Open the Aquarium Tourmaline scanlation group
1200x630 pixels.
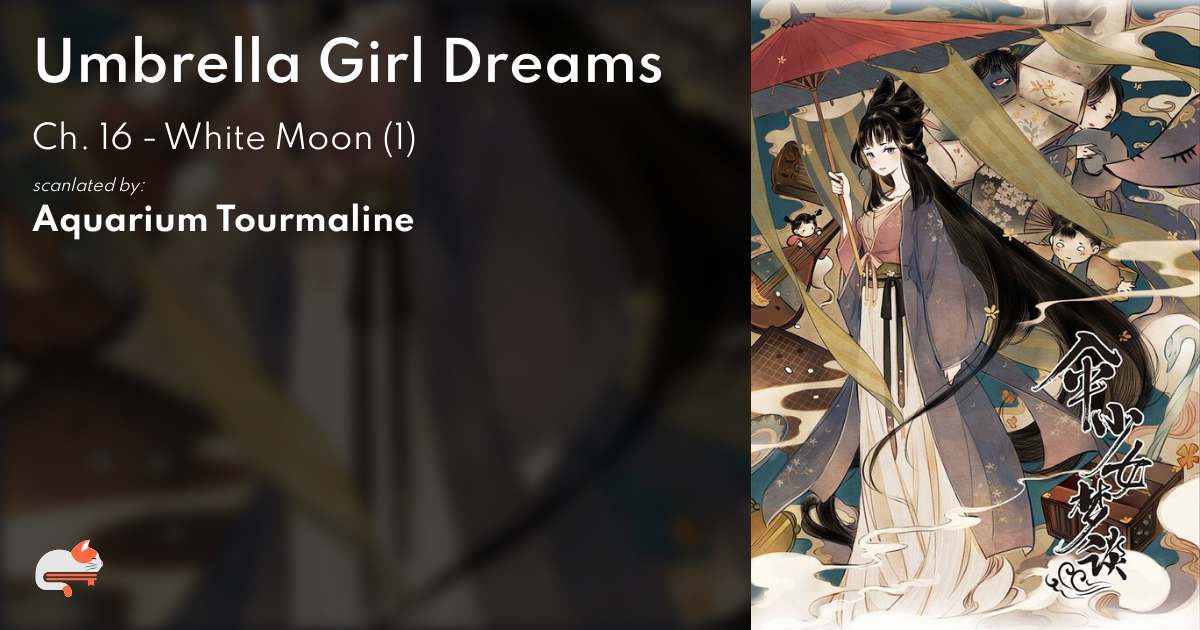(223, 220)
